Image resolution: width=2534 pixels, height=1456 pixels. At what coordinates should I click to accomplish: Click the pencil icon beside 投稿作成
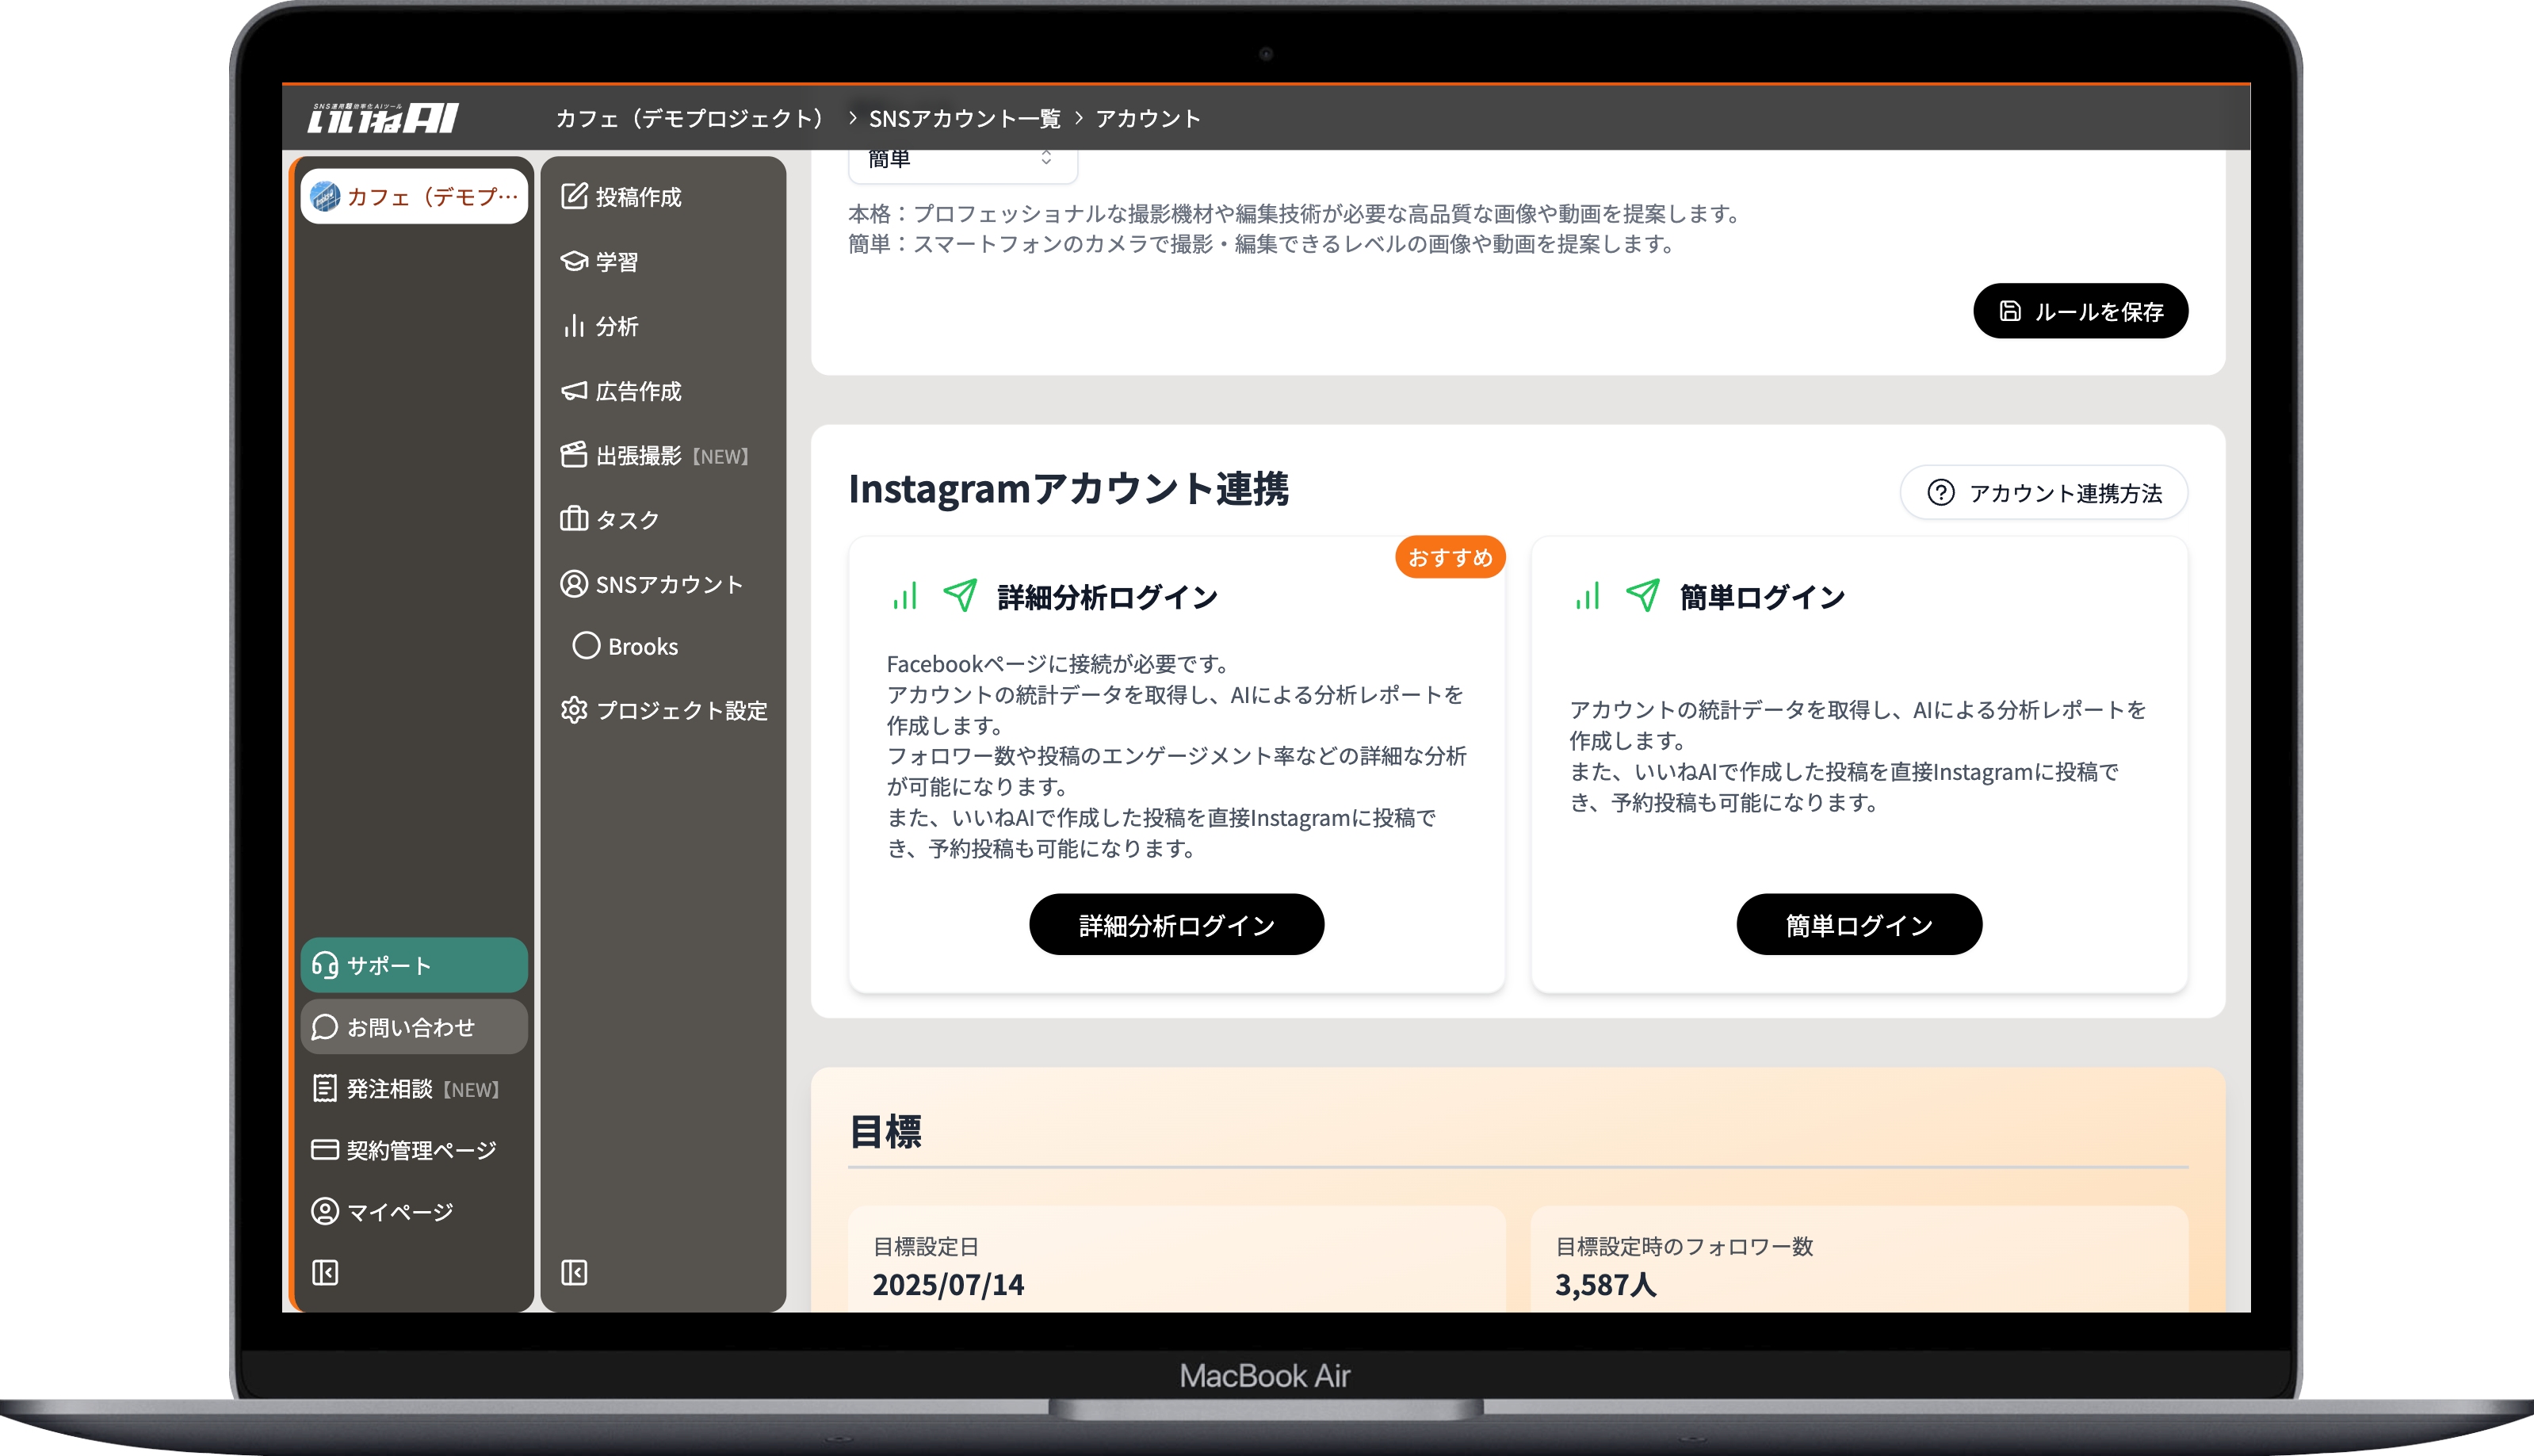(x=574, y=196)
